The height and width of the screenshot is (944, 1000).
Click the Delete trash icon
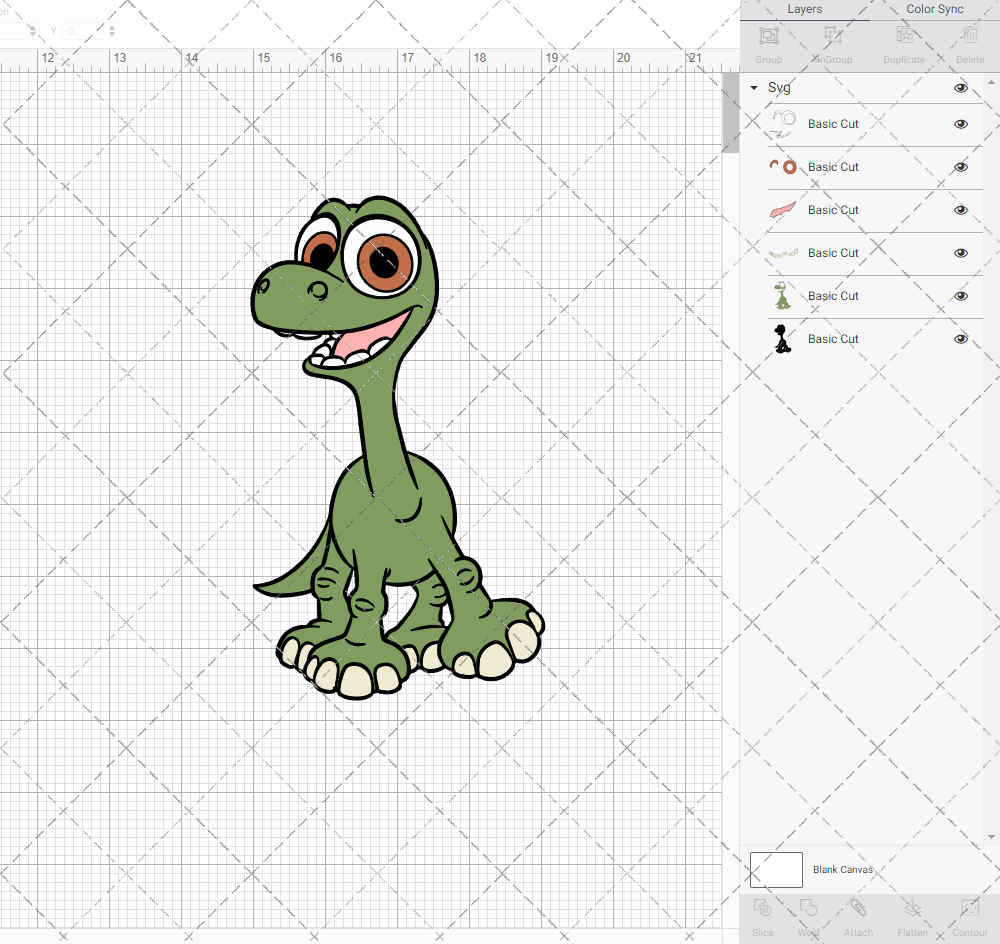pos(970,36)
